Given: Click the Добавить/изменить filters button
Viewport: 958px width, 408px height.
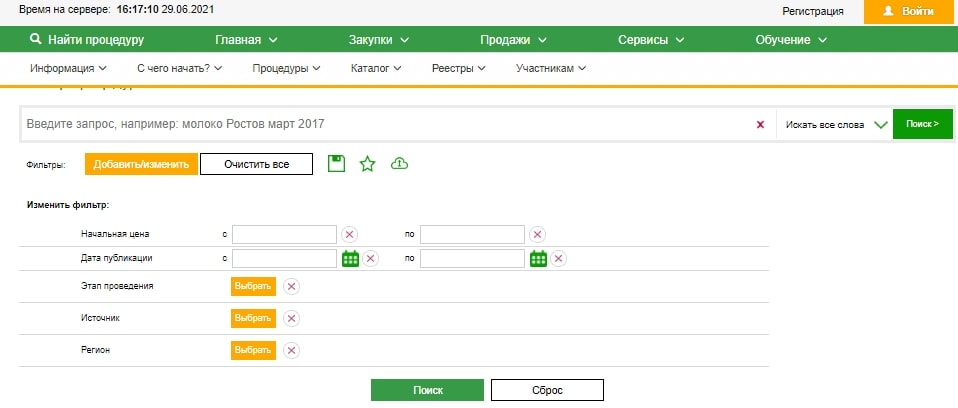Looking at the screenshot, I should coord(140,164).
